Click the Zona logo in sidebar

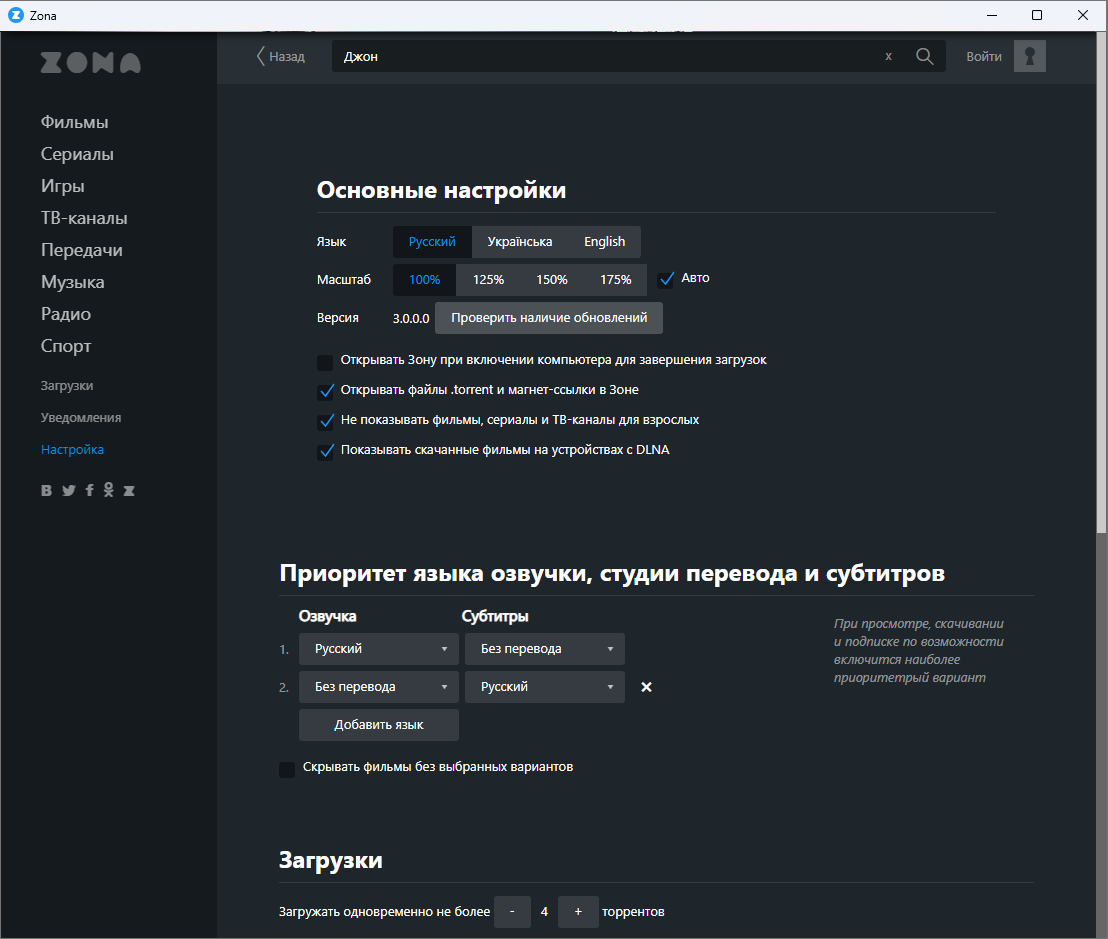90,63
